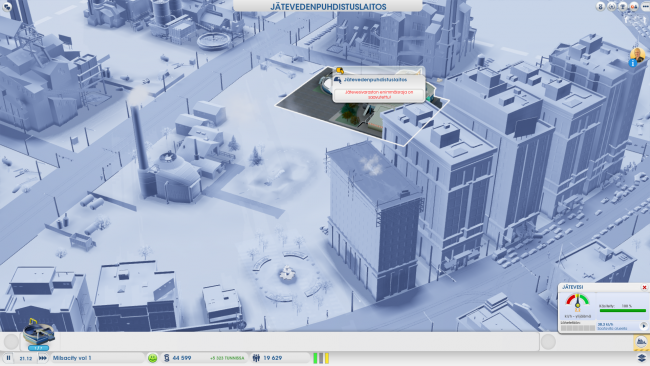Open the first round top-right icon

(x=600, y=7)
